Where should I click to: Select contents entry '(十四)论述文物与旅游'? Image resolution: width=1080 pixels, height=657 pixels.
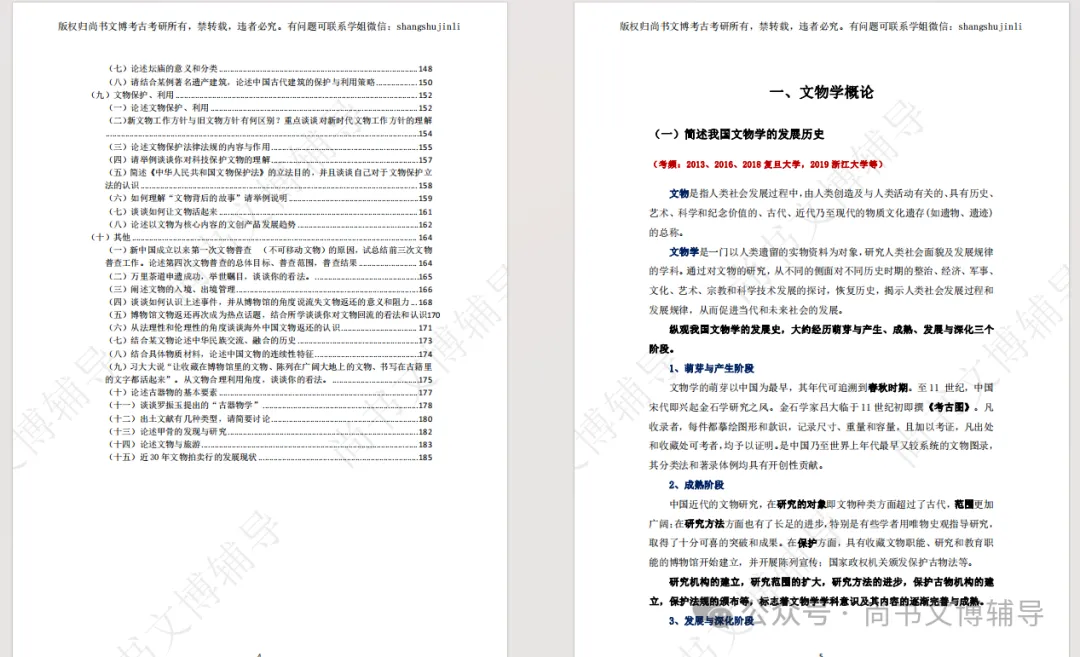click(270, 444)
